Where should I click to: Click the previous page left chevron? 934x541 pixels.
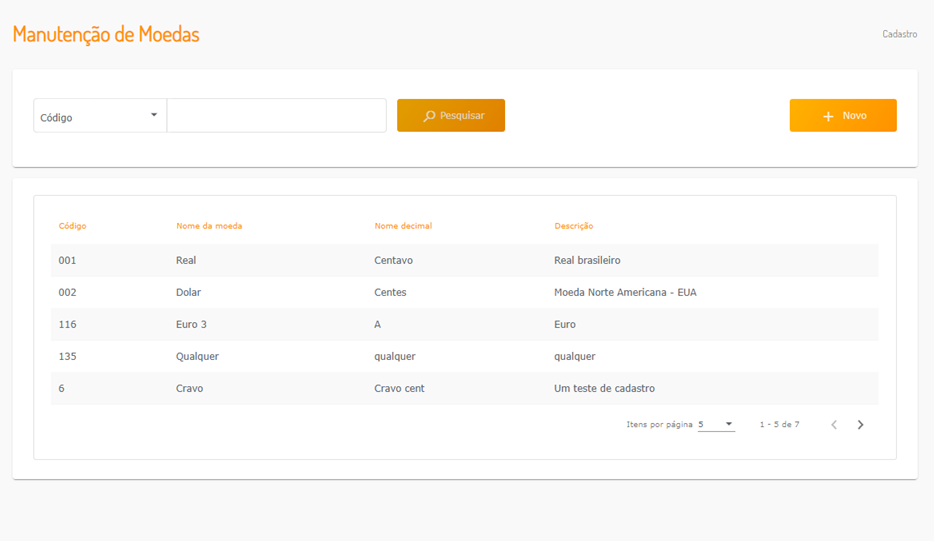(x=834, y=425)
